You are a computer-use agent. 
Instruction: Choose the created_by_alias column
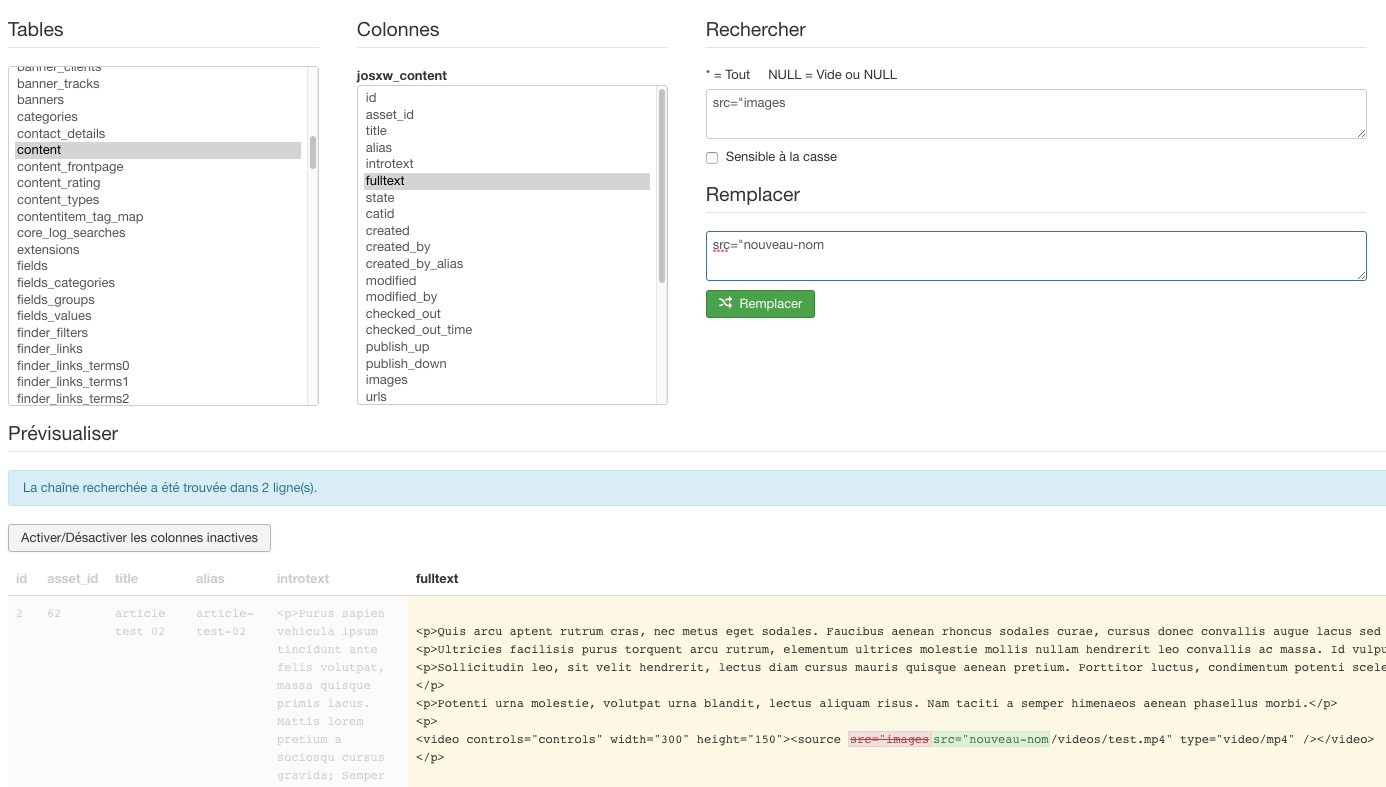coord(507,264)
